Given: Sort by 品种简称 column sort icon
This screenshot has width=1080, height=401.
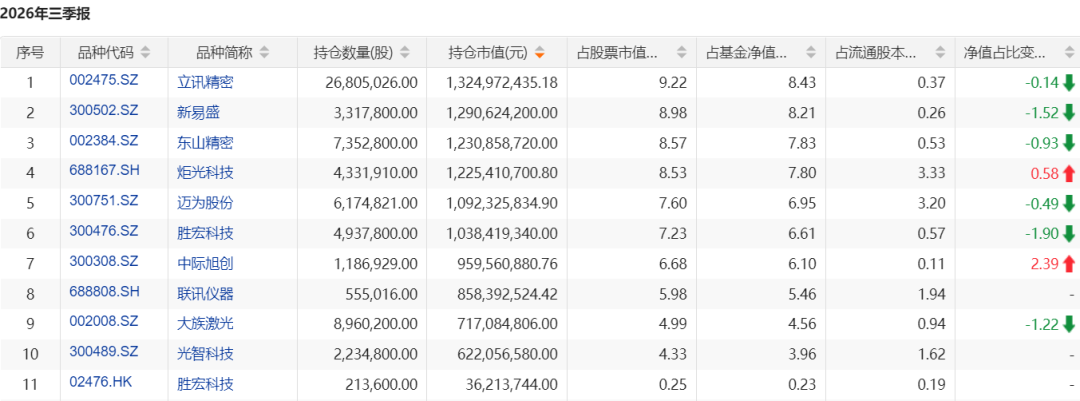Looking at the screenshot, I should click(264, 52).
